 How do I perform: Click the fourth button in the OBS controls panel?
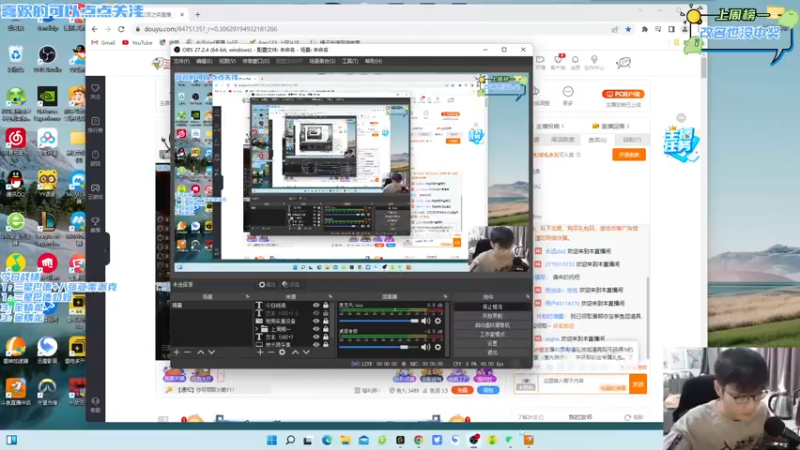pyautogui.click(x=492, y=334)
